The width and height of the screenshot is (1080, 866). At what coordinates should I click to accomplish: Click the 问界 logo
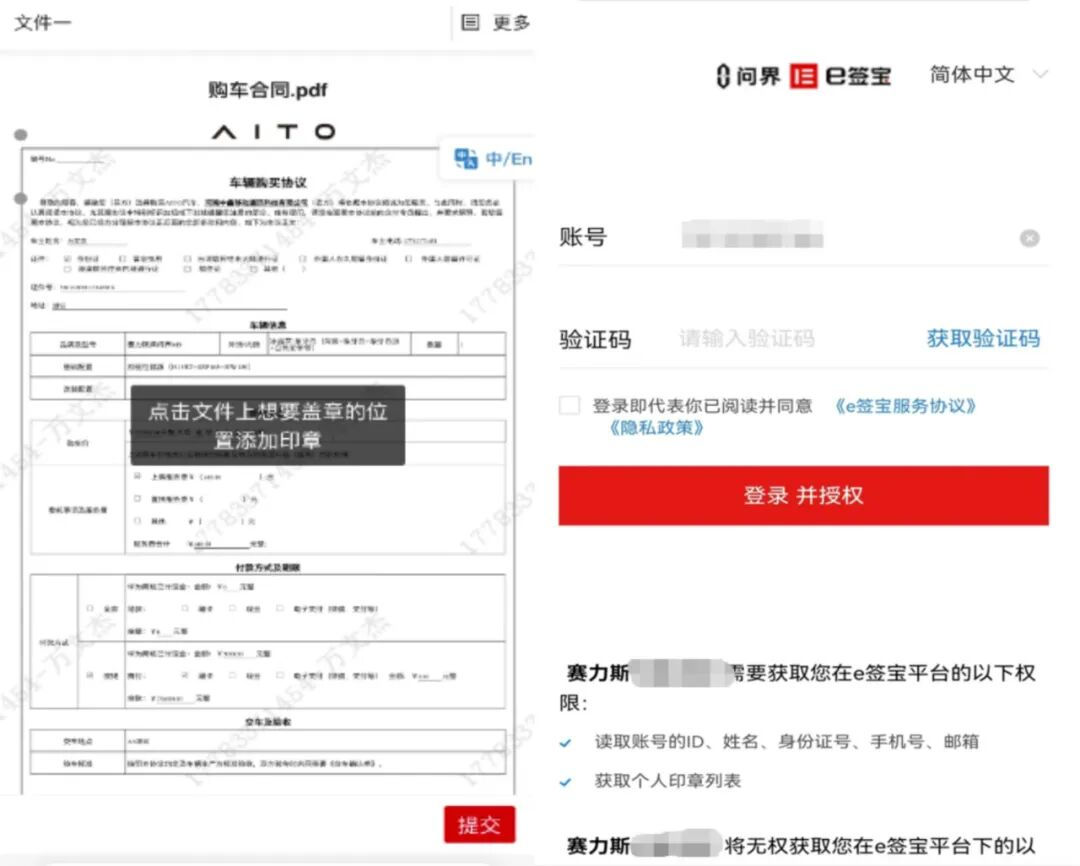[x=748, y=76]
